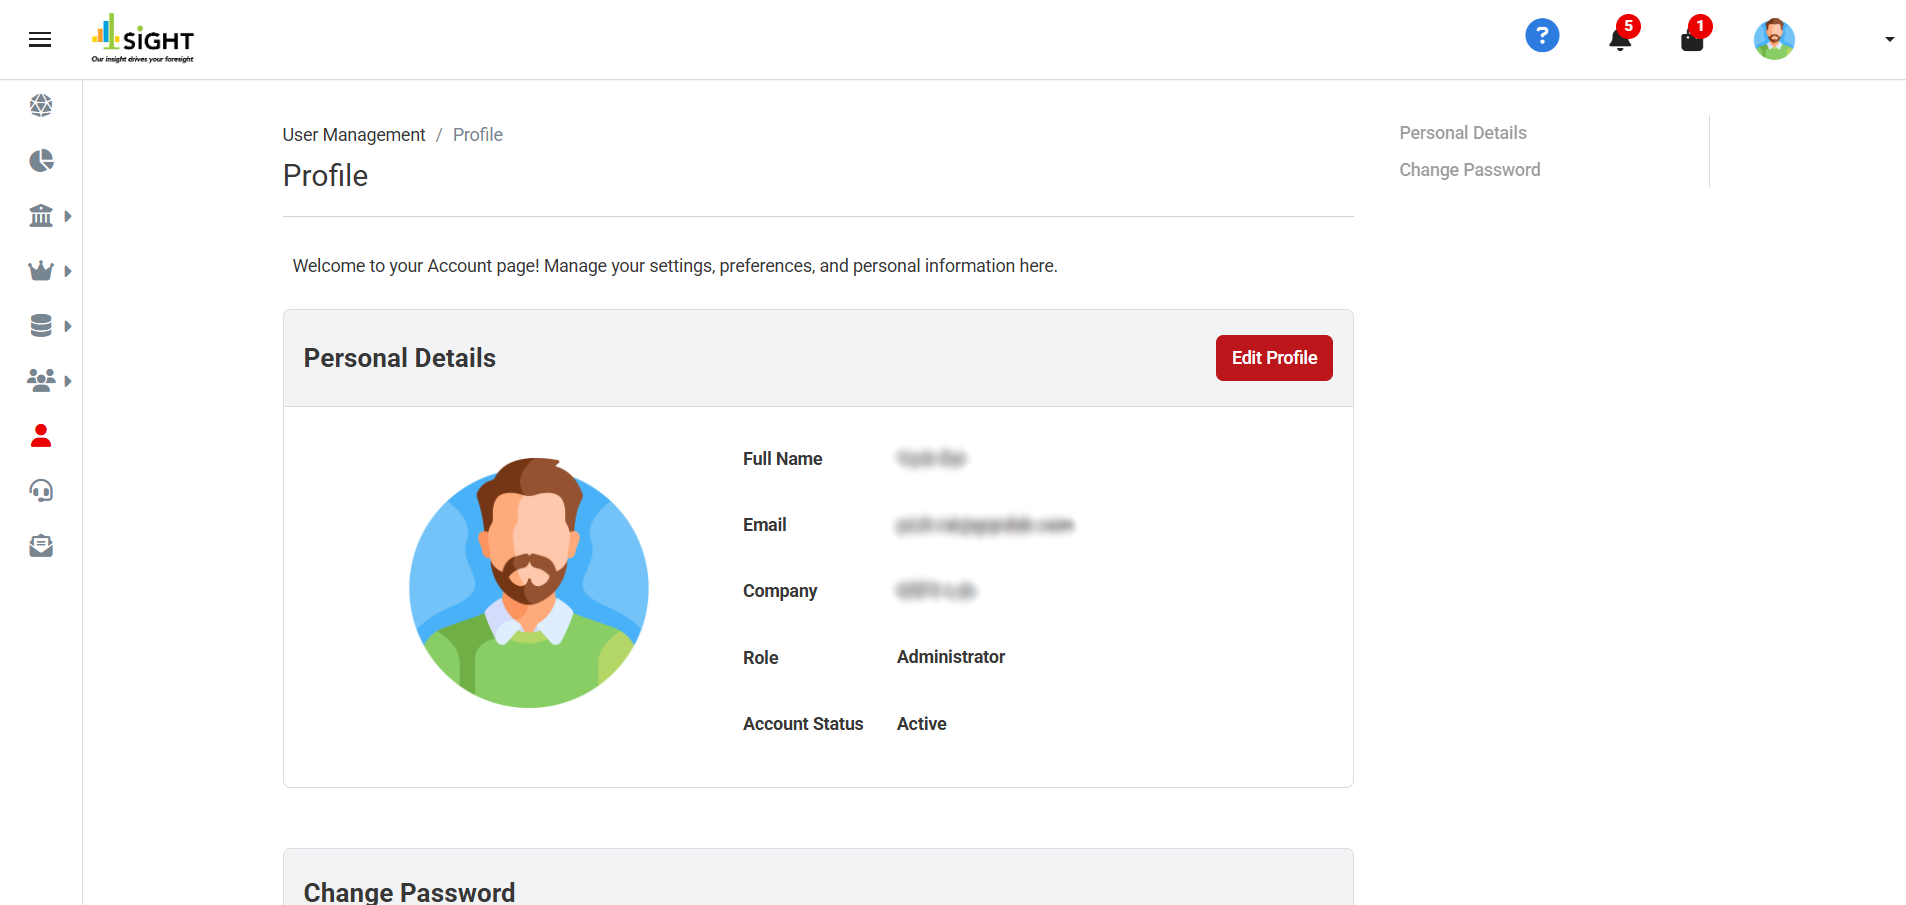The width and height of the screenshot is (1906, 905).
Task: Expand the bank institution sidebar submenu
Action: tap(68, 215)
